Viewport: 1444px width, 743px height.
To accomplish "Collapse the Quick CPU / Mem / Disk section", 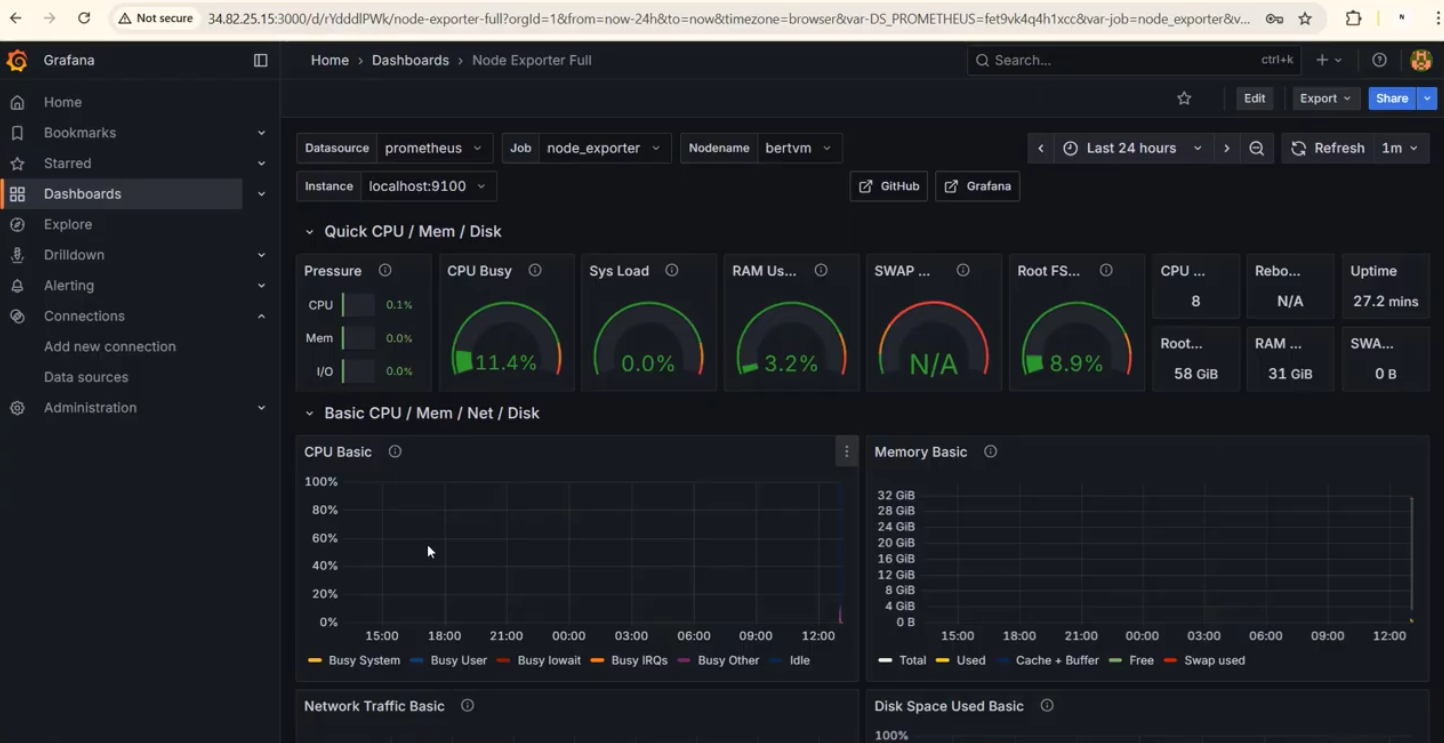I will click(x=309, y=231).
